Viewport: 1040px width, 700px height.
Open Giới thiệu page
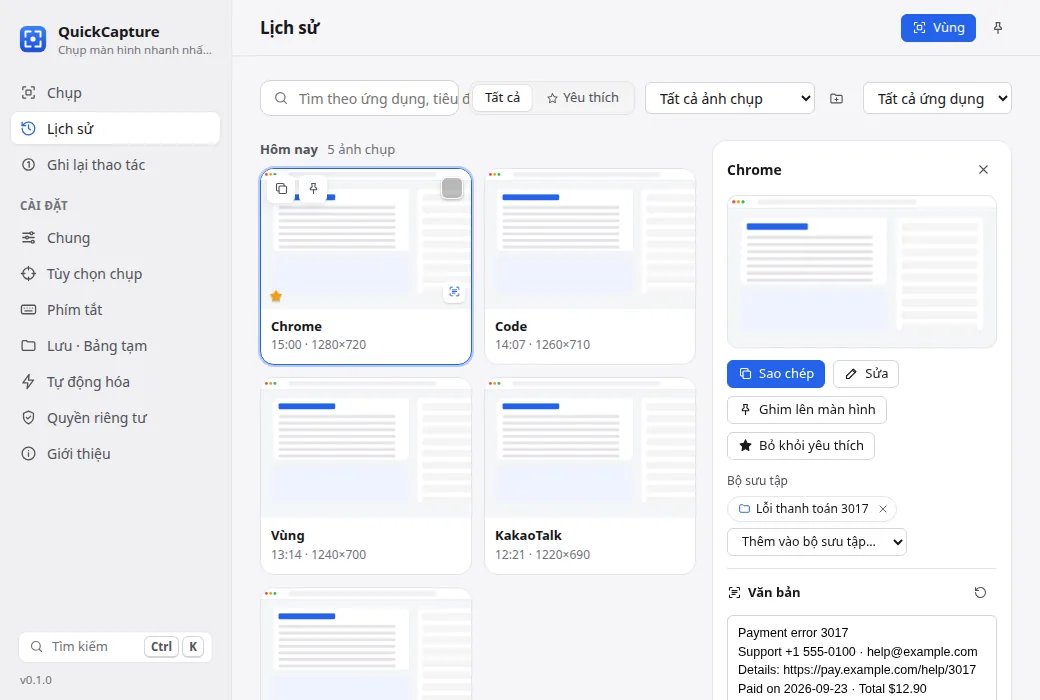(115, 454)
